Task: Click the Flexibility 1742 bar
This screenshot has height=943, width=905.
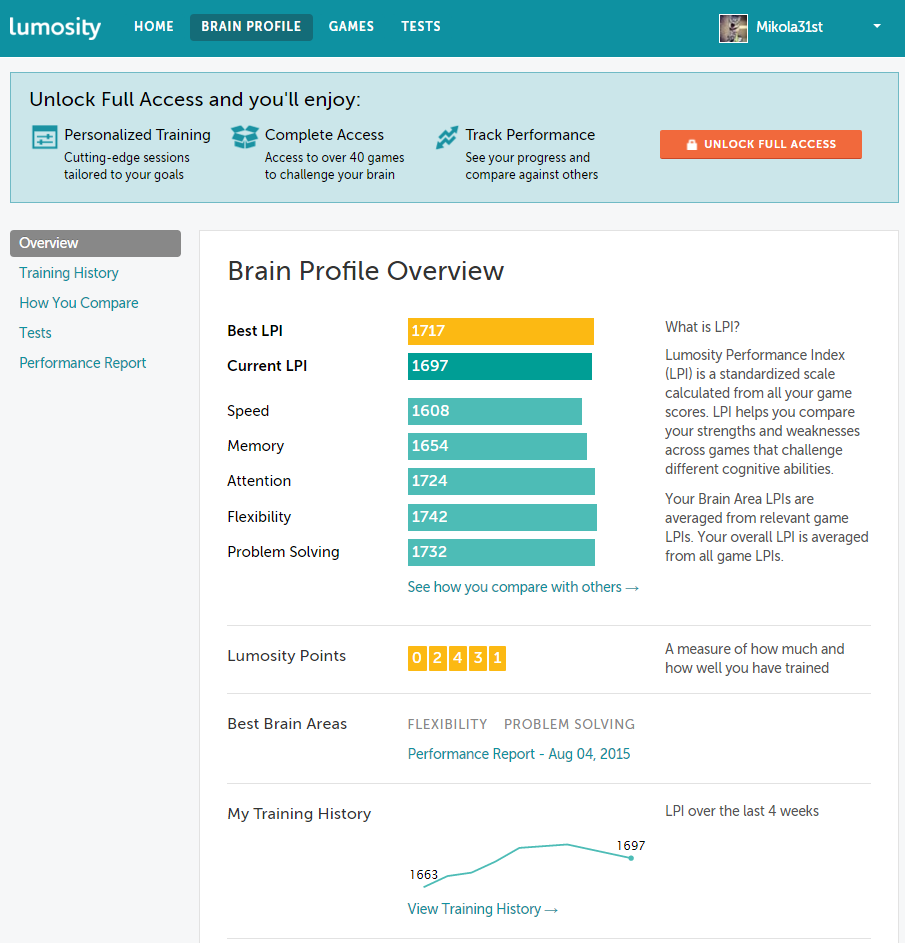Action: point(502,517)
